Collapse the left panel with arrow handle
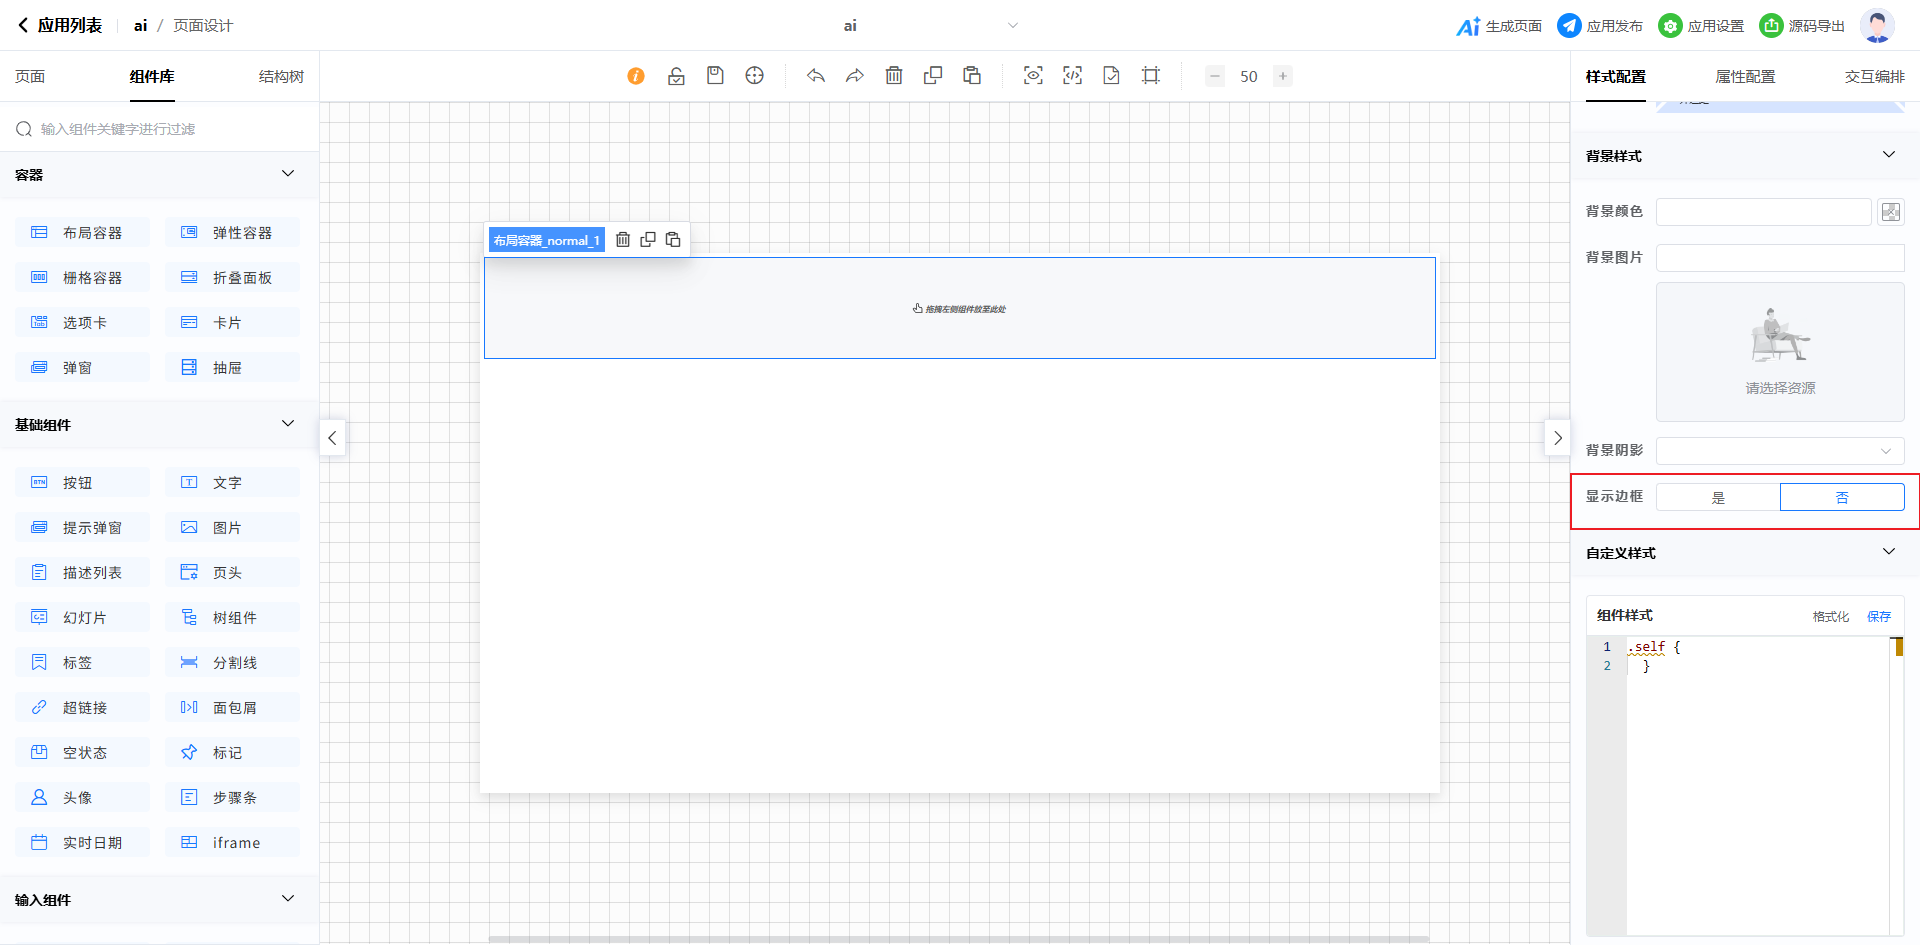Screen dimensions: 1920x945 333,438
